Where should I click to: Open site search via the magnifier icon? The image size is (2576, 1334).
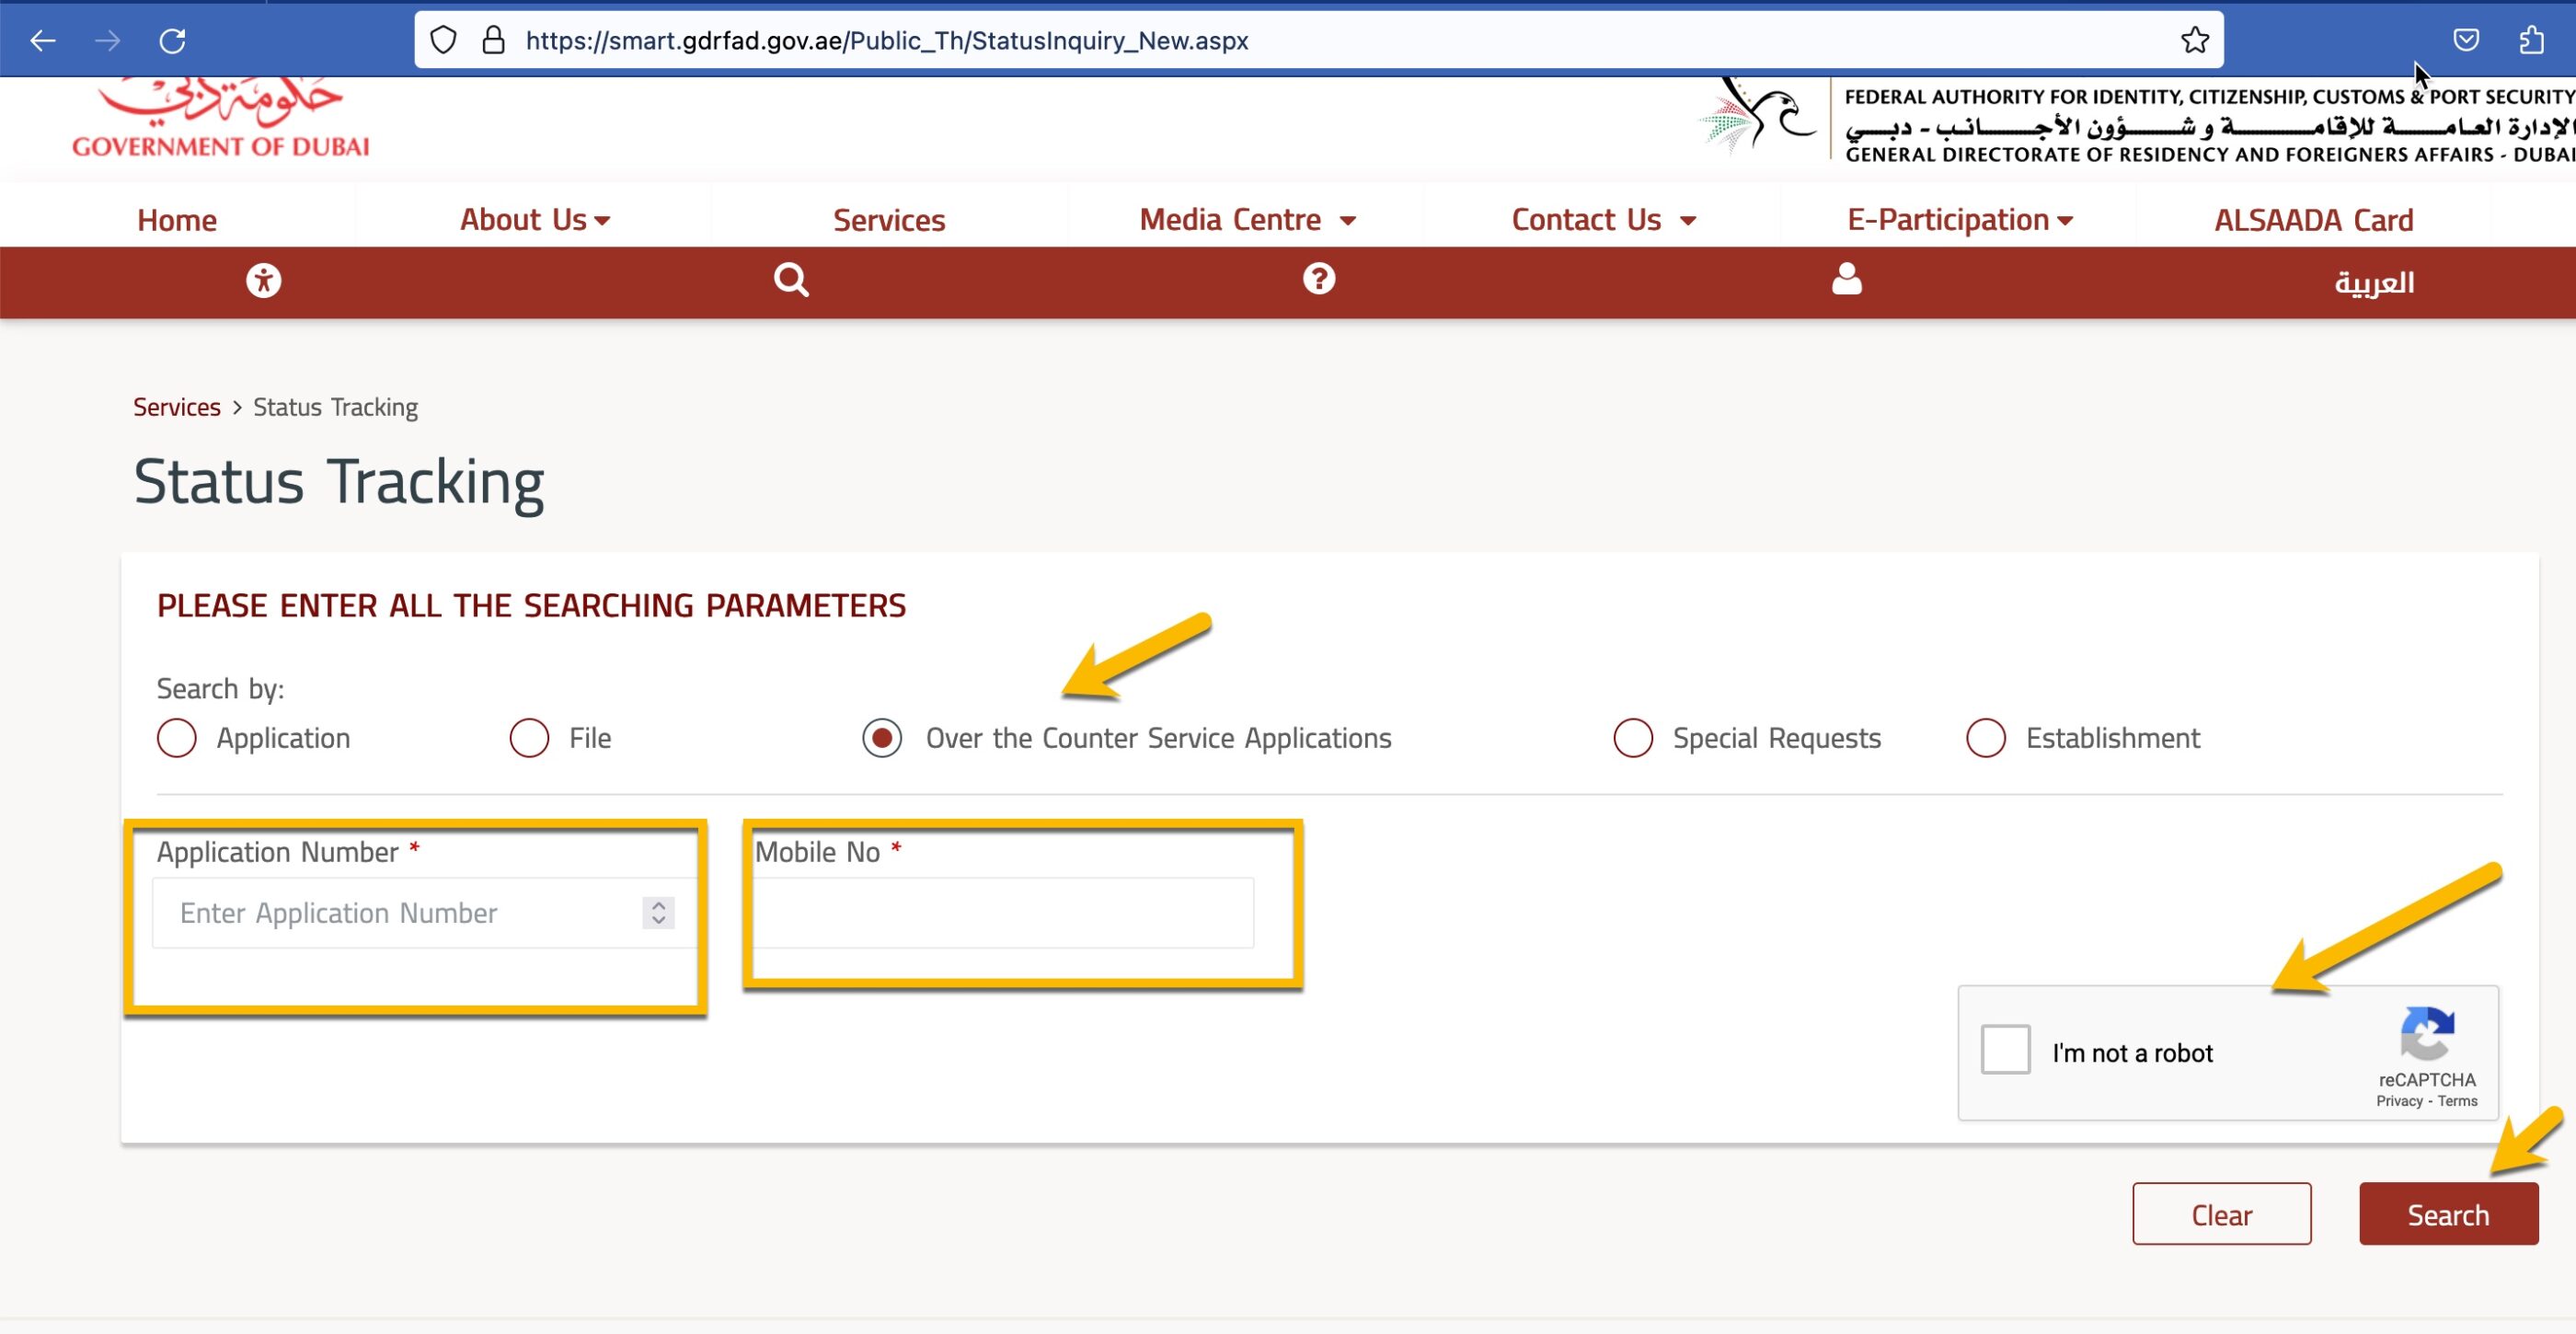click(790, 281)
